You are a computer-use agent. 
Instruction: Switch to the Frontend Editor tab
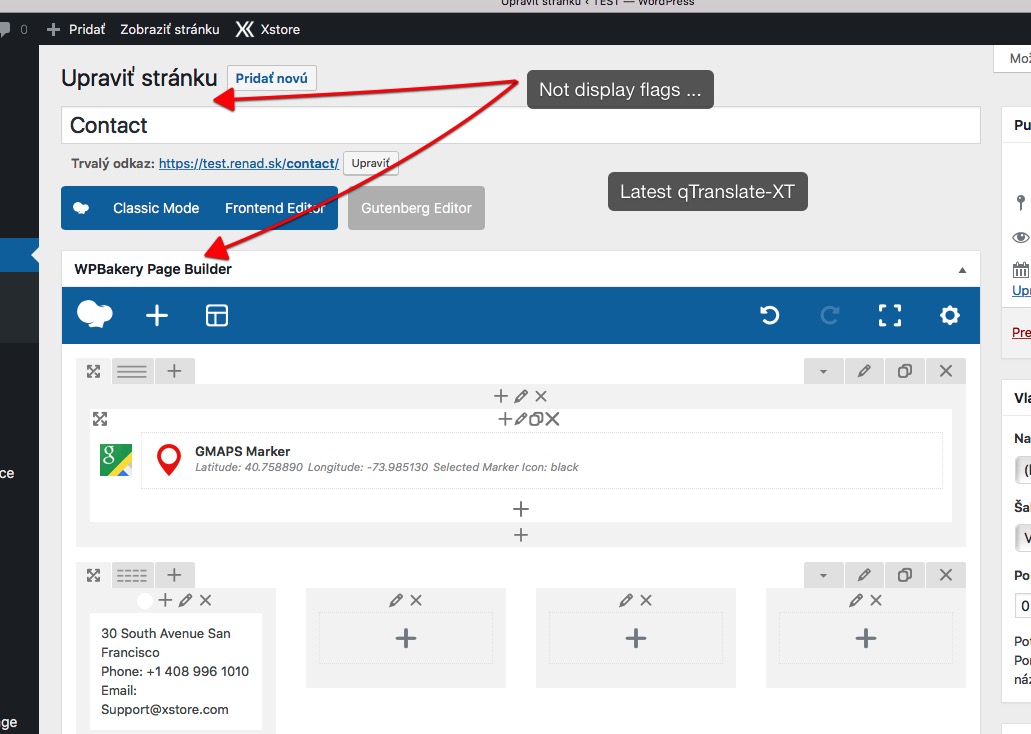pyautogui.click(x=275, y=208)
